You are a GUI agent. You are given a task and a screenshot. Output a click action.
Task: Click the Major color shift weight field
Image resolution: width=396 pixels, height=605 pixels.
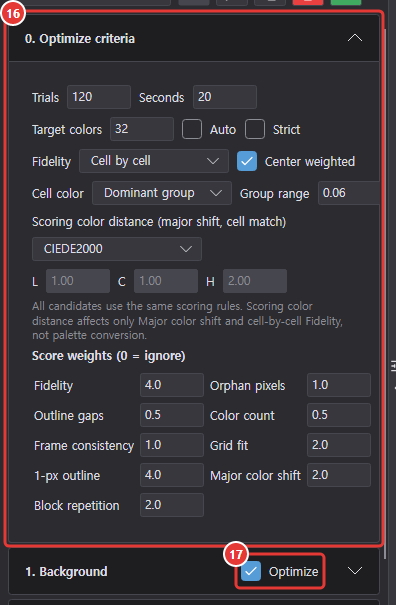[339, 475]
